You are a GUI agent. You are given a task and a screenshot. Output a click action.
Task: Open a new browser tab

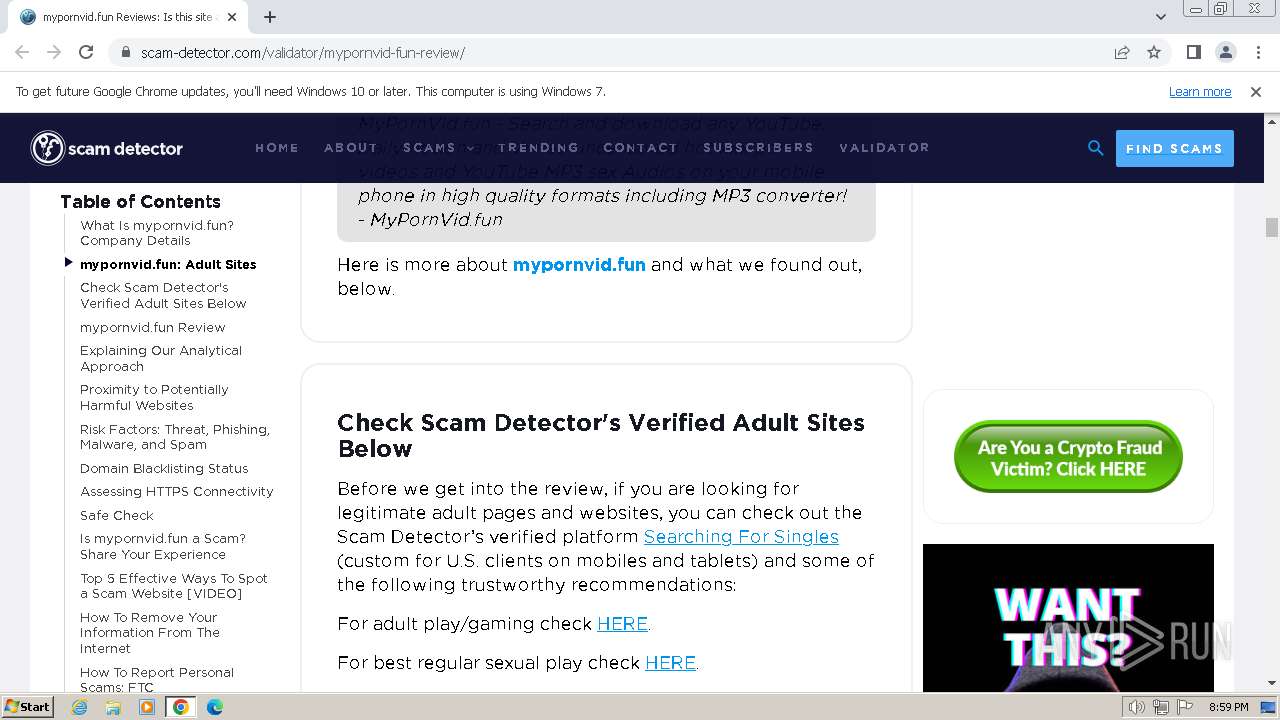point(270,17)
